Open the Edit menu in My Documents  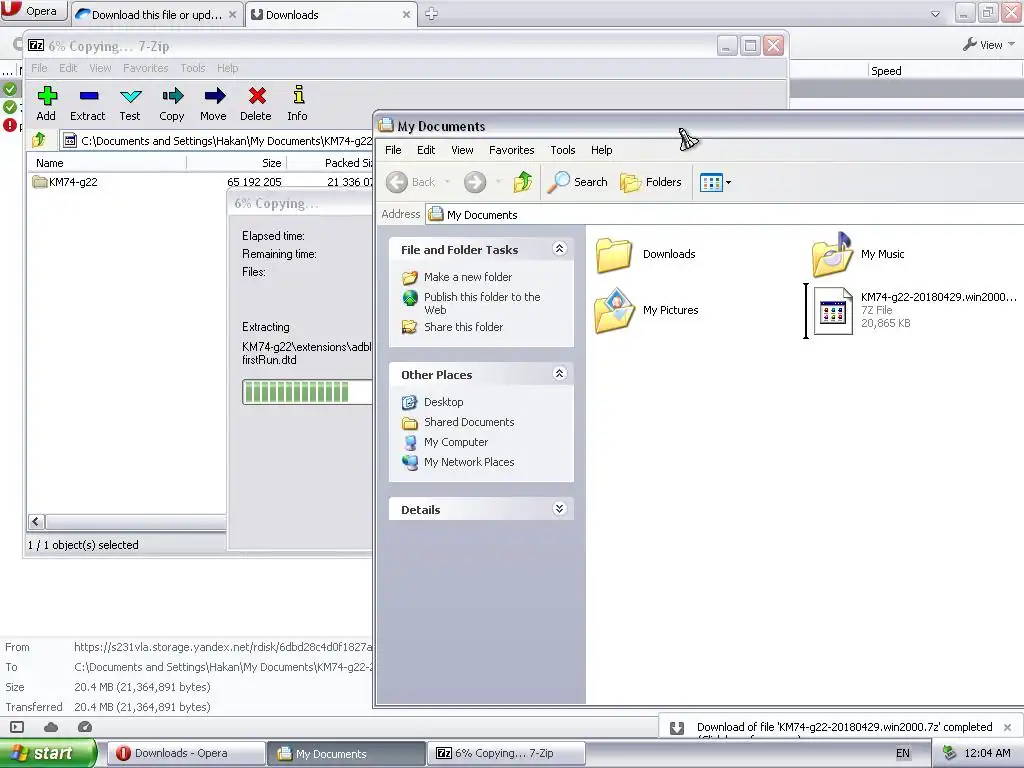click(426, 150)
